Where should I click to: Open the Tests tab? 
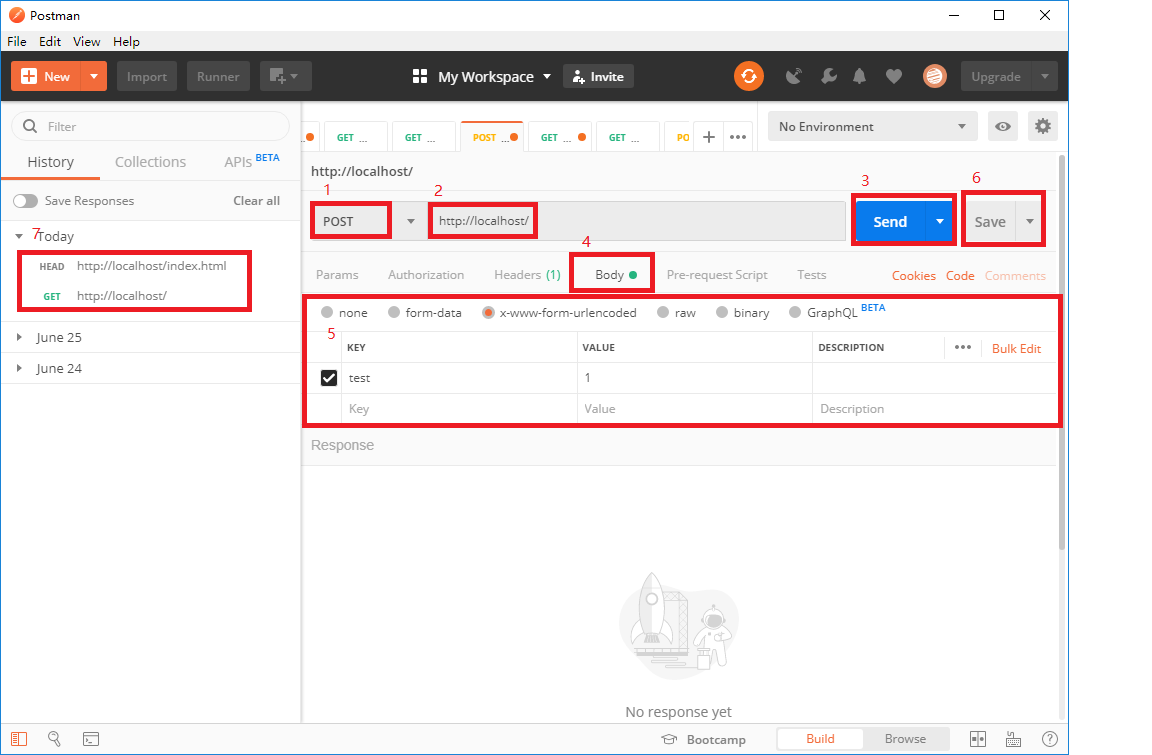(812, 275)
